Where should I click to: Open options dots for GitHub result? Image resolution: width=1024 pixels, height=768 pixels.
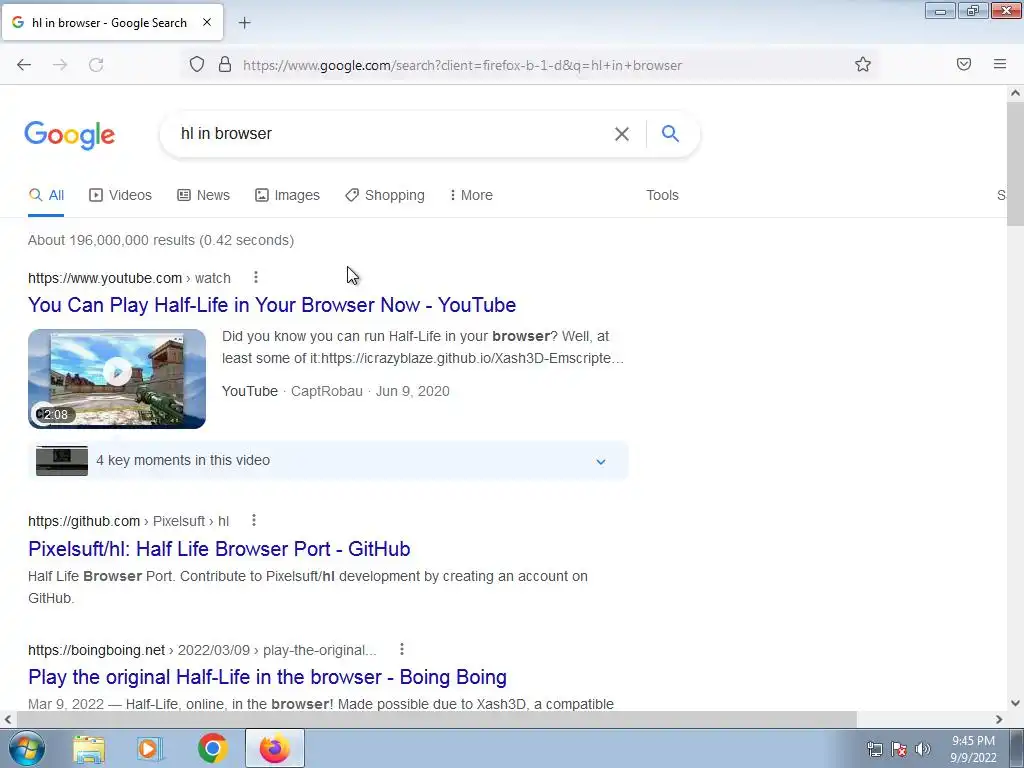pyautogui.click(x=254, y=520)
